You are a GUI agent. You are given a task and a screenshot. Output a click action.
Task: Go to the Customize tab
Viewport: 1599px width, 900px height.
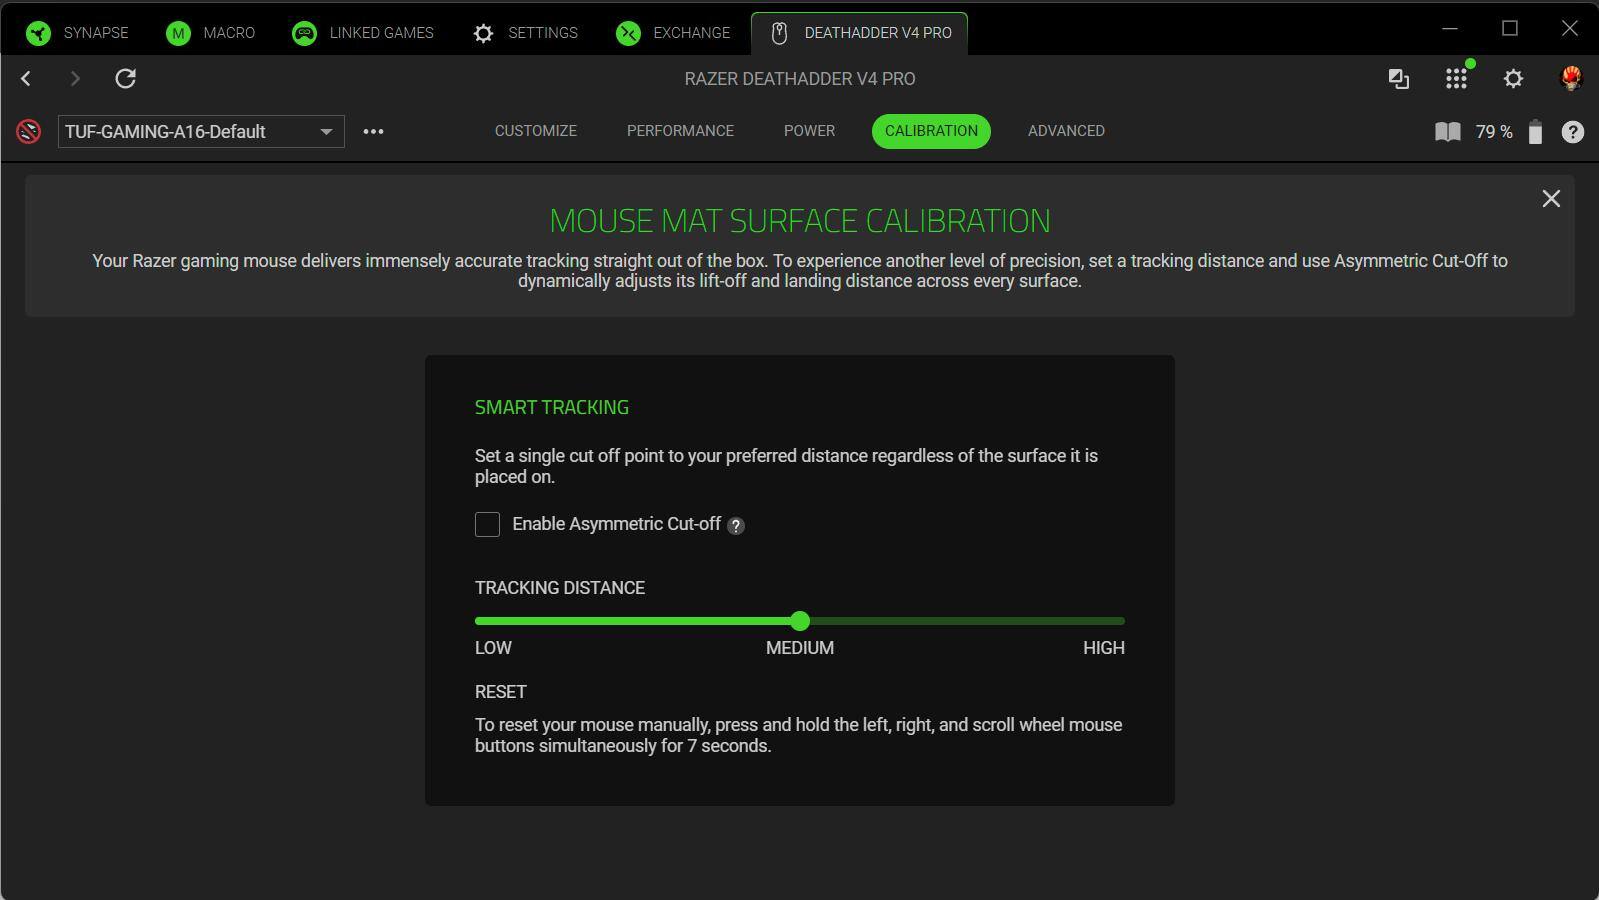535,131
